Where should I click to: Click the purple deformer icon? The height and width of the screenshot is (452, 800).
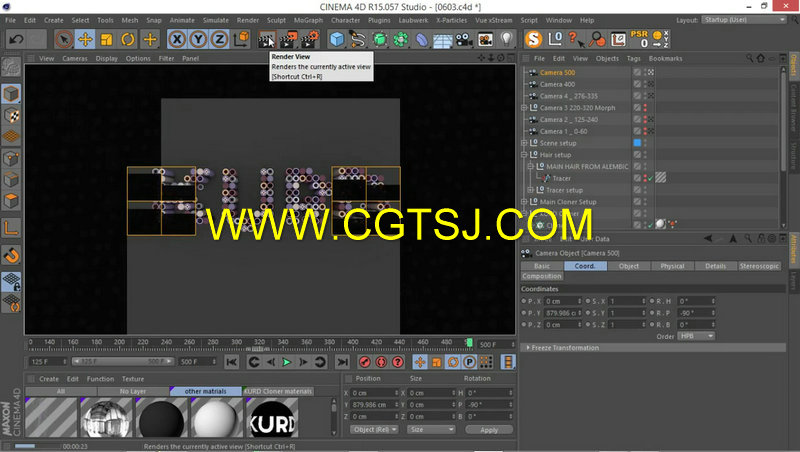coord(422,39)
